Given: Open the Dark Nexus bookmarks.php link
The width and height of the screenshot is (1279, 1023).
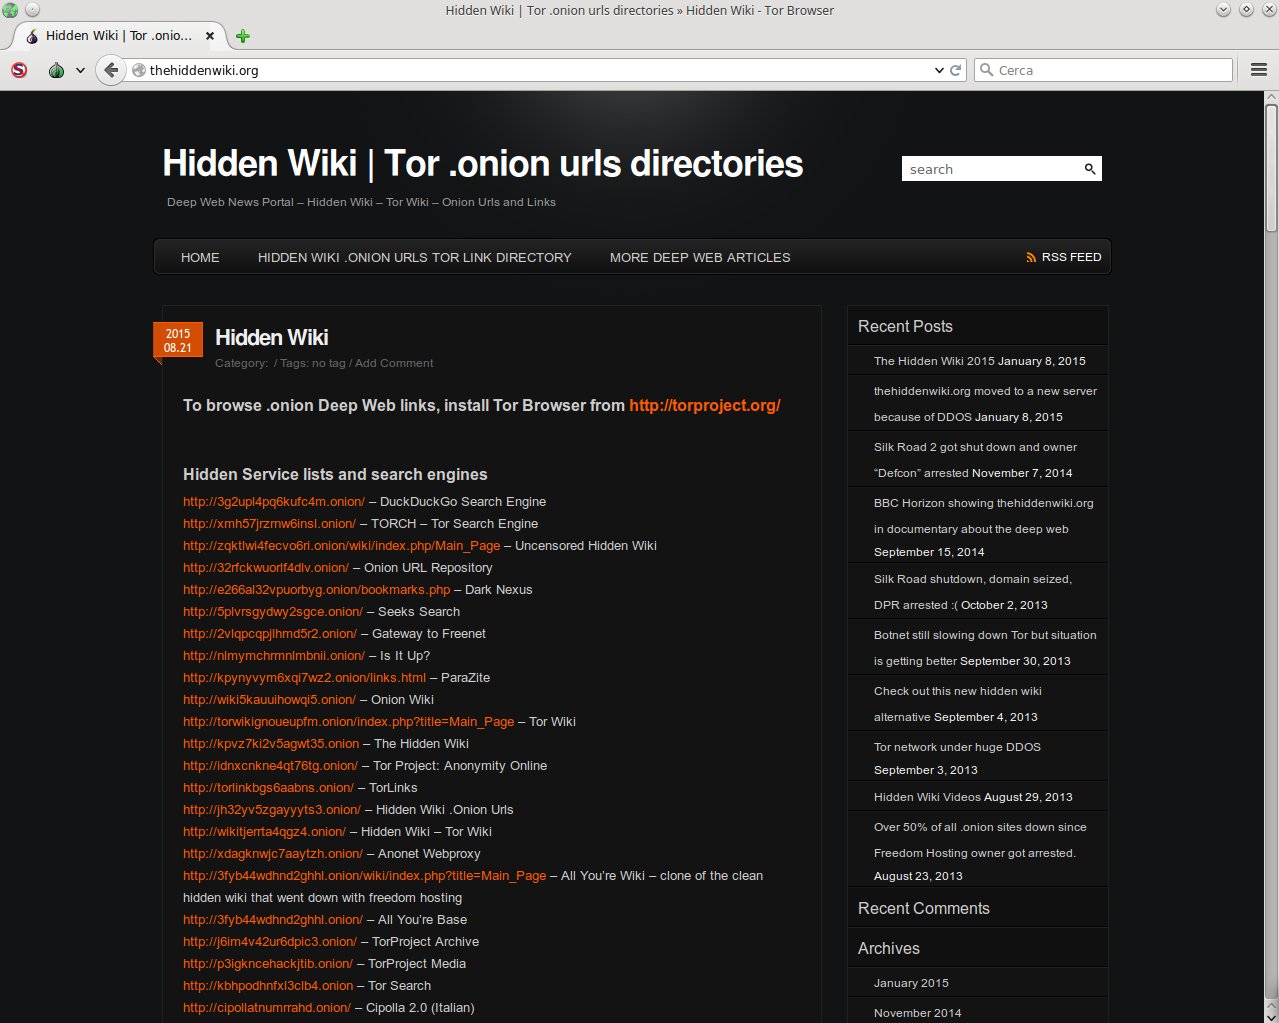Looking at the screenshot, I should [x=316, y=590].
